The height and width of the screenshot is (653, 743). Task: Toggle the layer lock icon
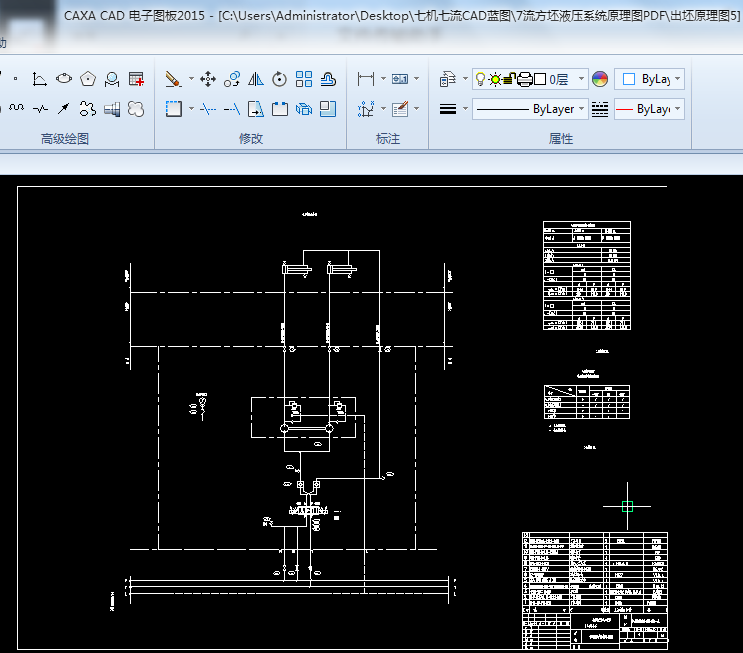click(x=509, y=79)
